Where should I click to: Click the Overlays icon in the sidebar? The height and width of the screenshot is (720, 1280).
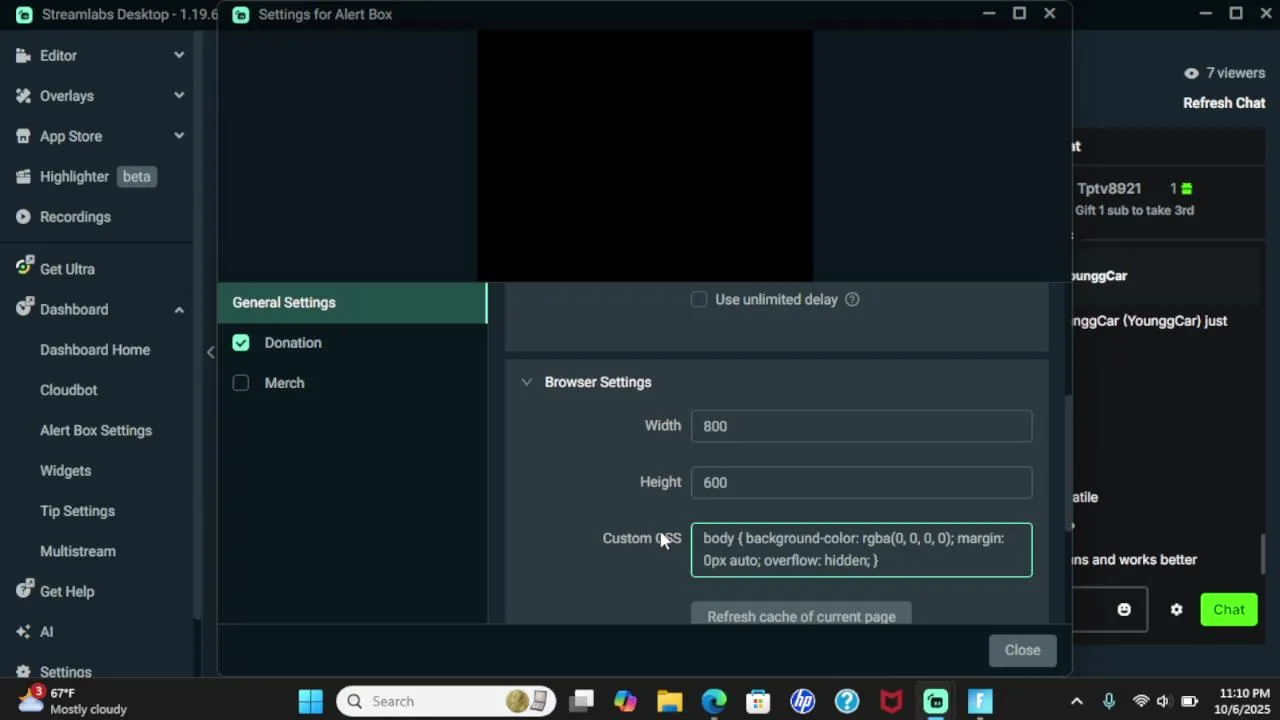pyautogui.click(x=24, y=96)
